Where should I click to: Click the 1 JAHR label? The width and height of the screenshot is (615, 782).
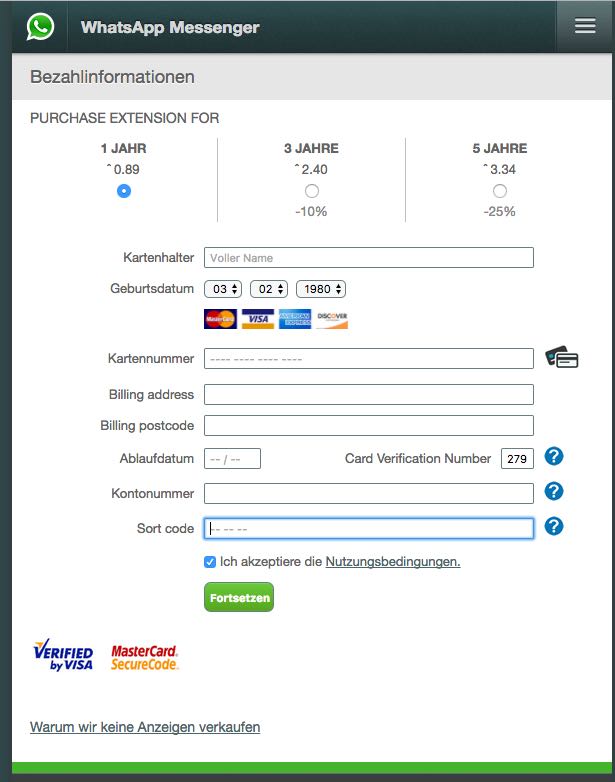click(124, 148)
